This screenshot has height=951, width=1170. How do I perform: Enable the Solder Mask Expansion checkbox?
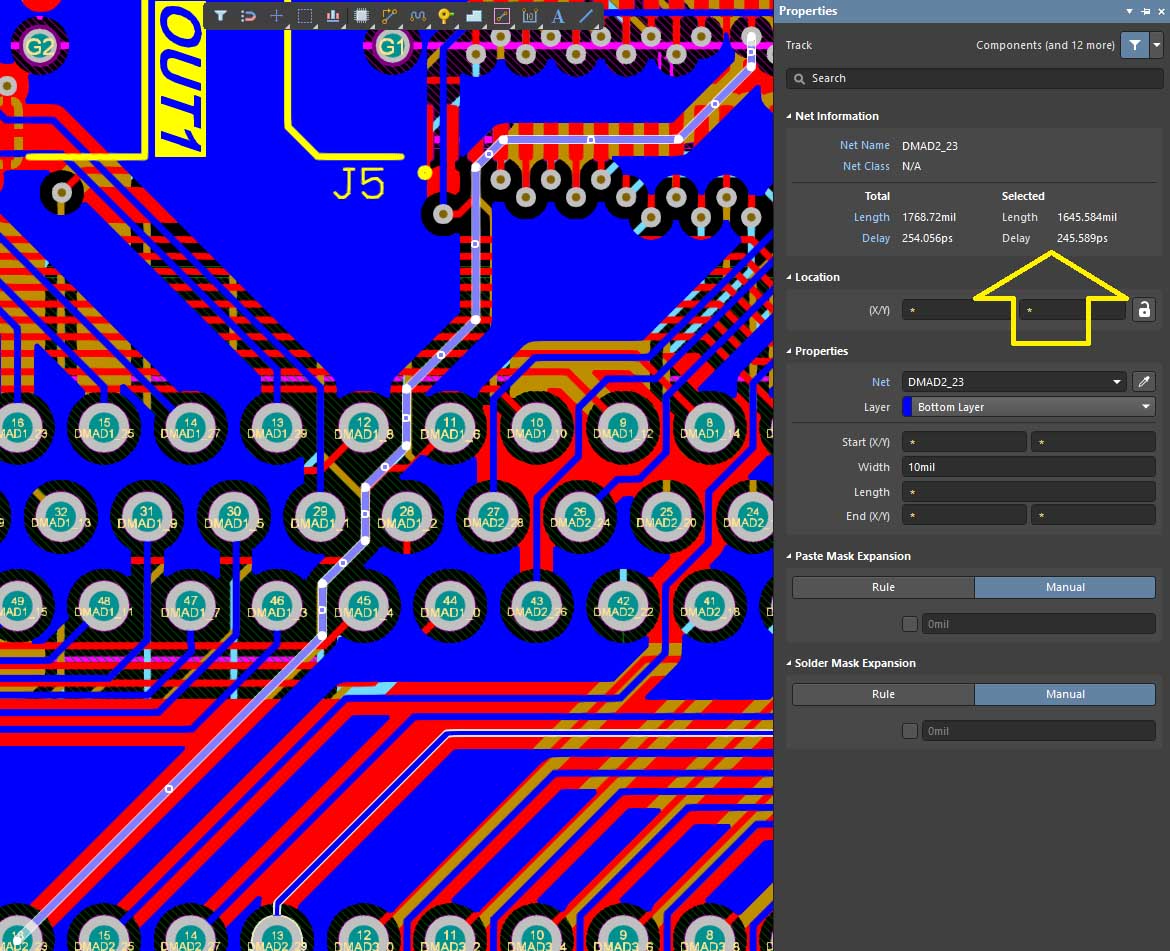pos(909,731)
